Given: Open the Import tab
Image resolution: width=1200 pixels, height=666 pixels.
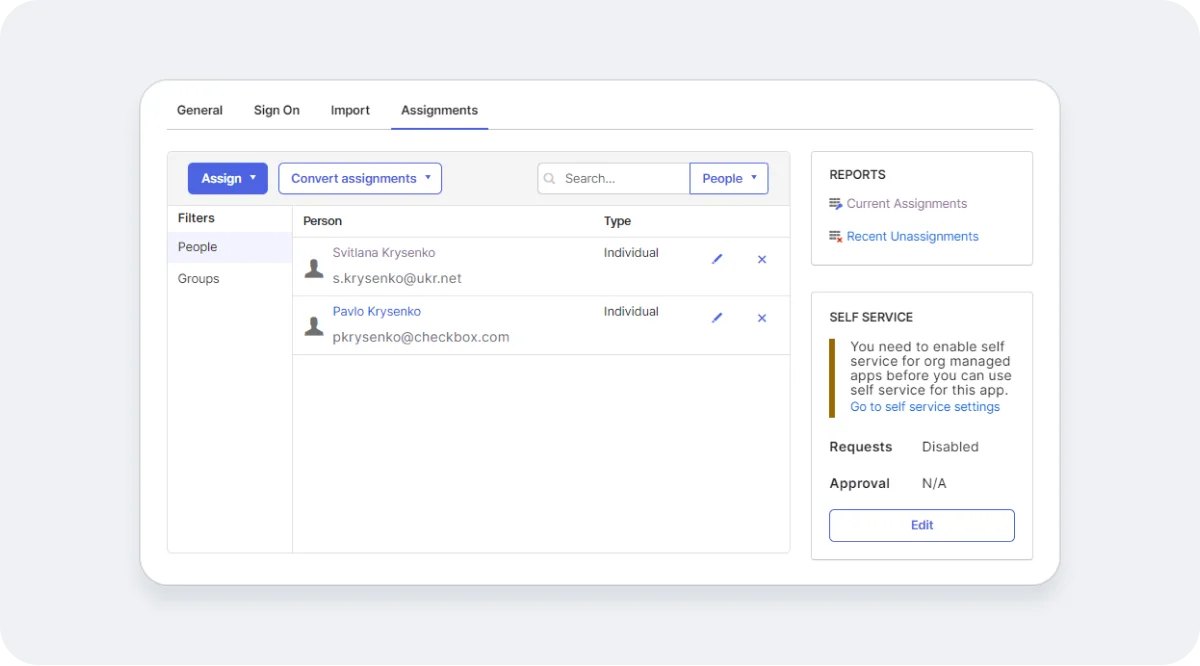Looking at the screenshot, I should click(x=350, y=110).
